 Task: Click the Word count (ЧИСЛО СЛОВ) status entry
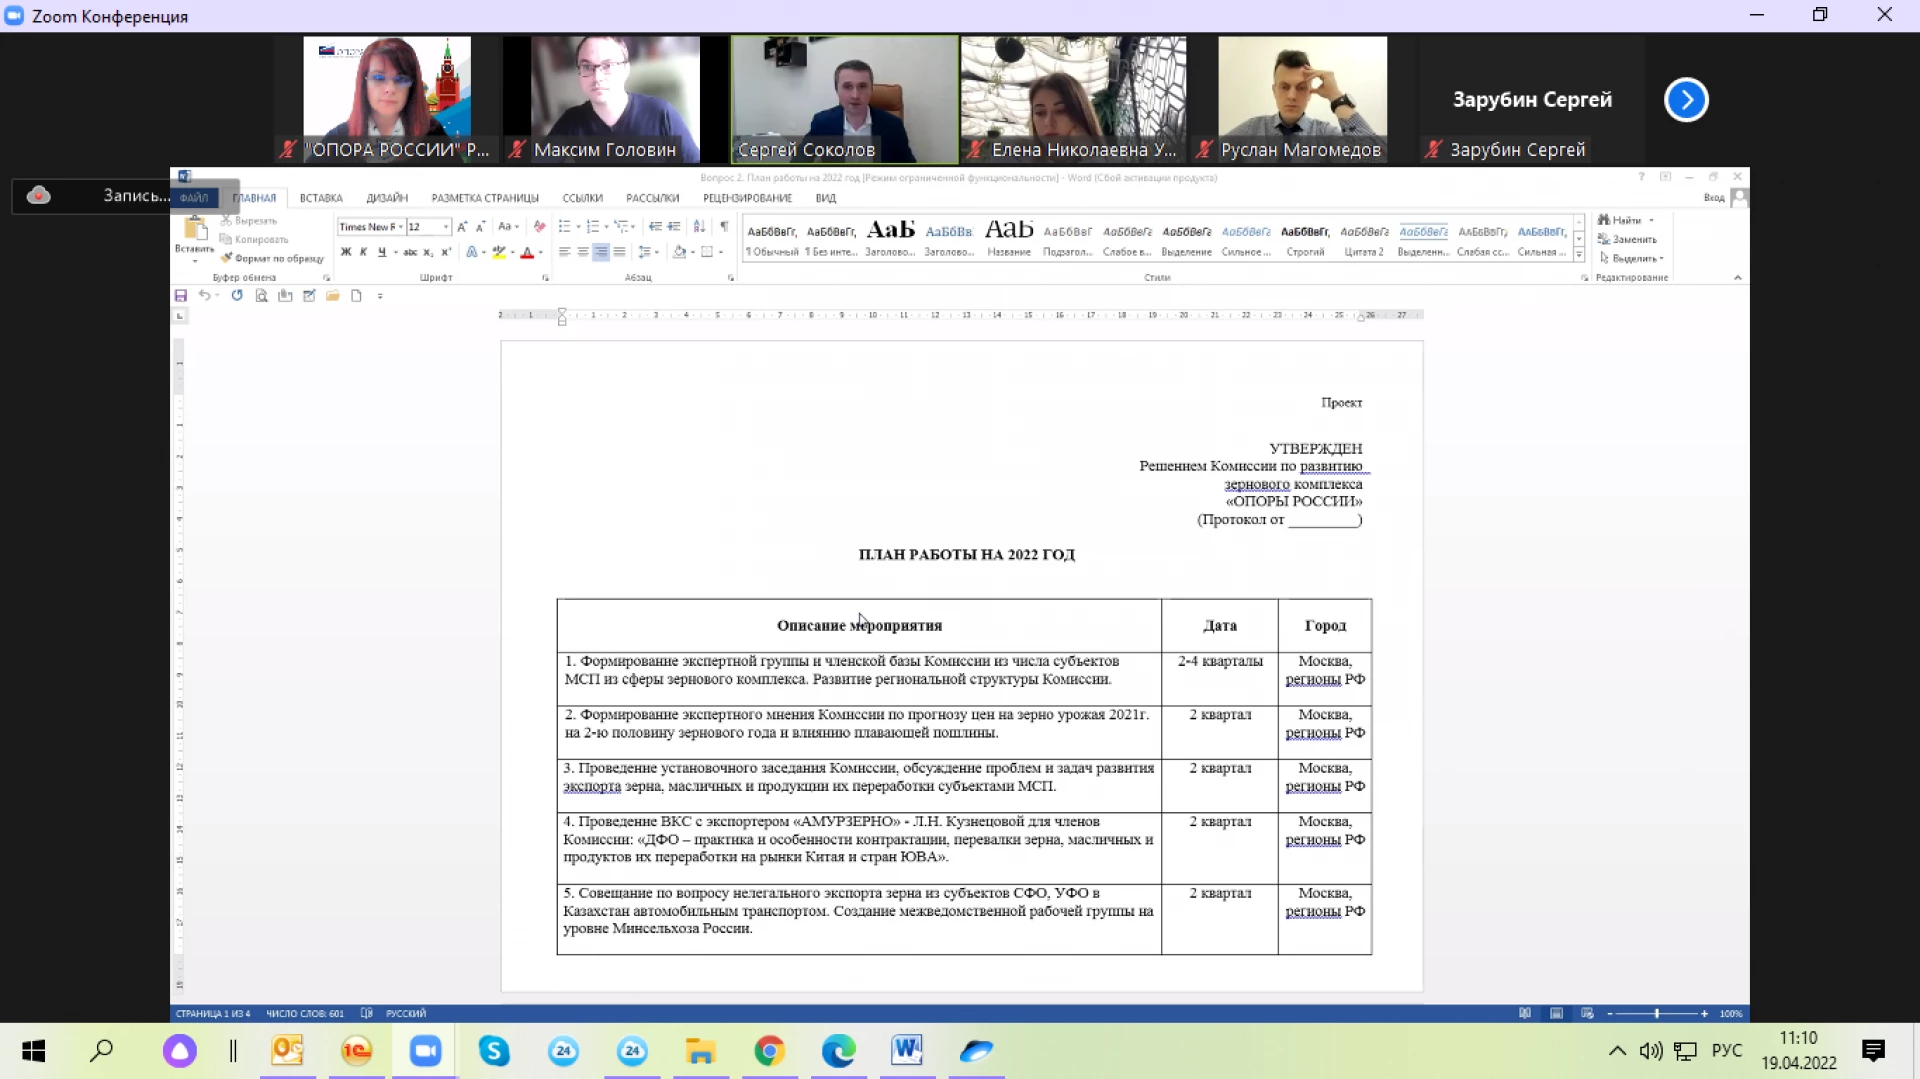click(305, 1013)
